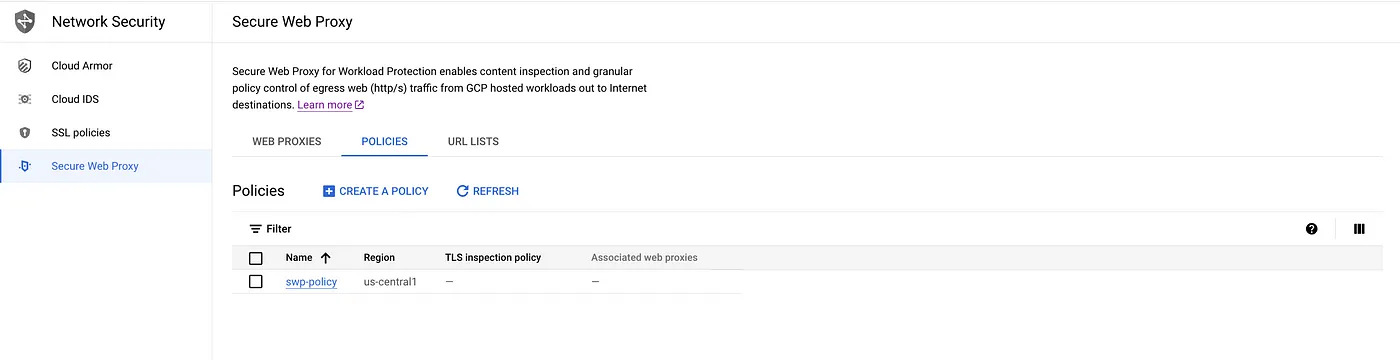
Task: Sort by Name using the arrow
Action: (325, 258)
